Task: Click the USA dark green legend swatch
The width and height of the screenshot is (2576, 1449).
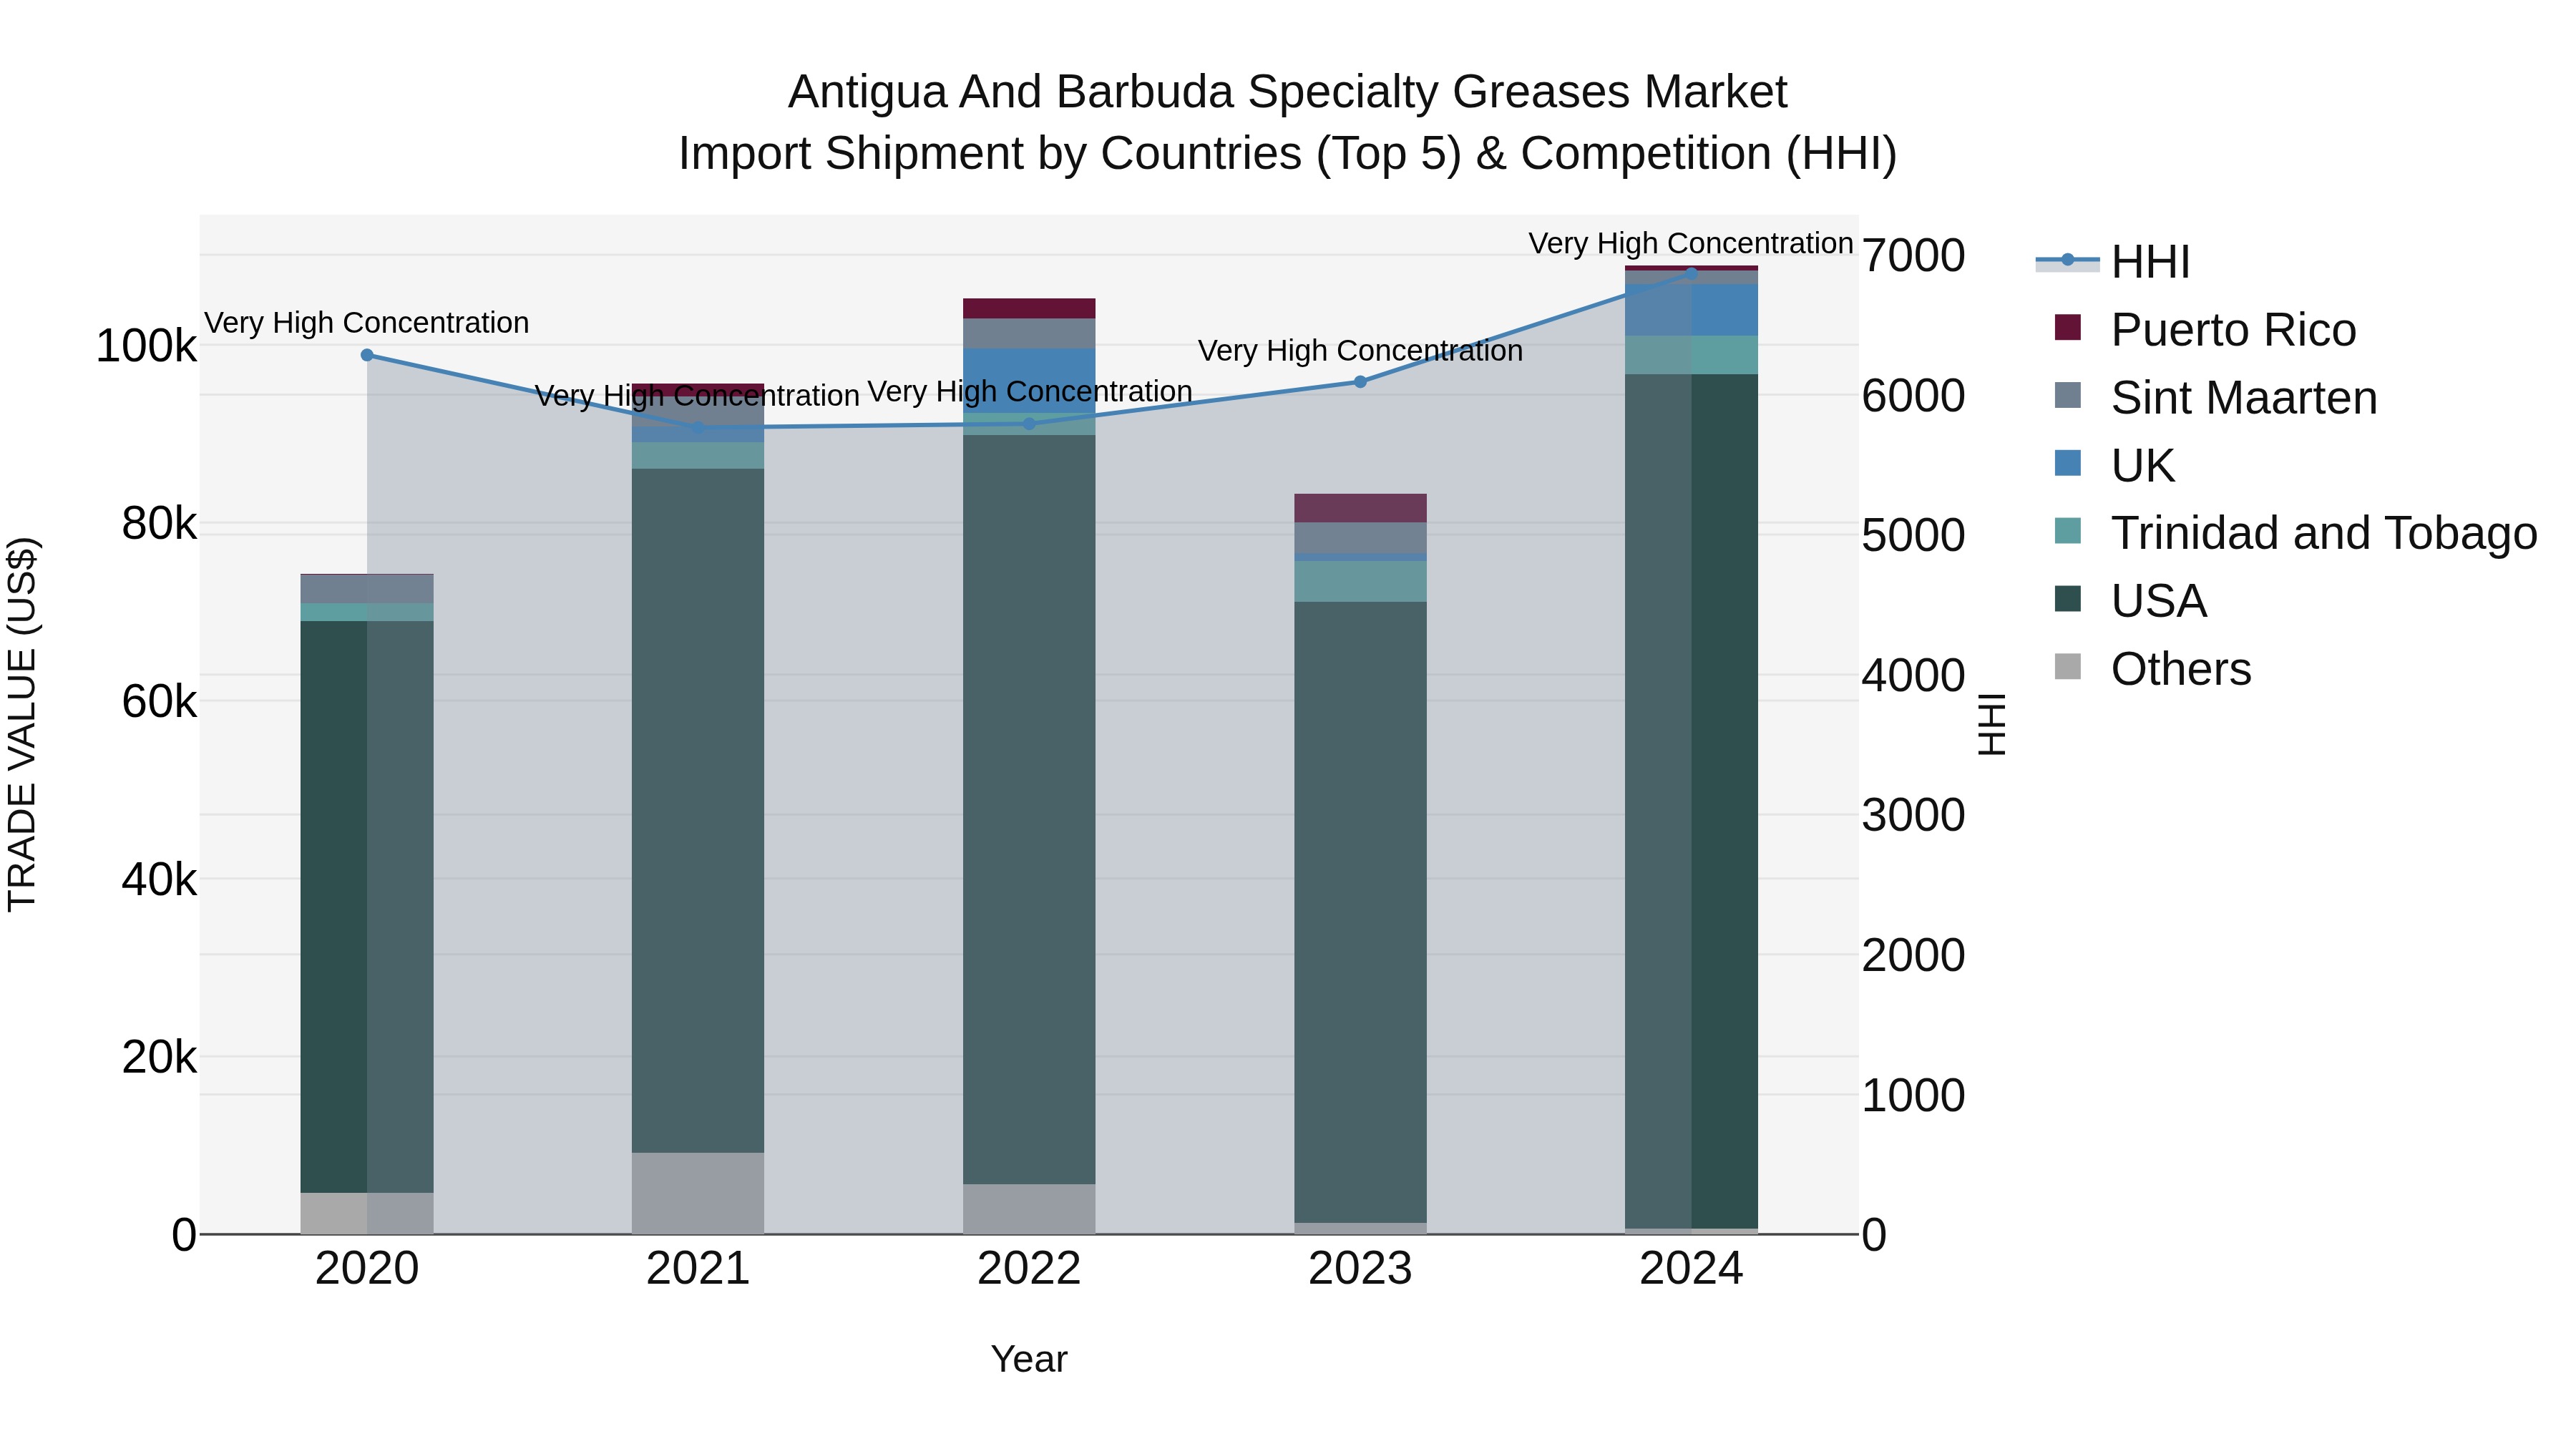Action: point(2067,599)
